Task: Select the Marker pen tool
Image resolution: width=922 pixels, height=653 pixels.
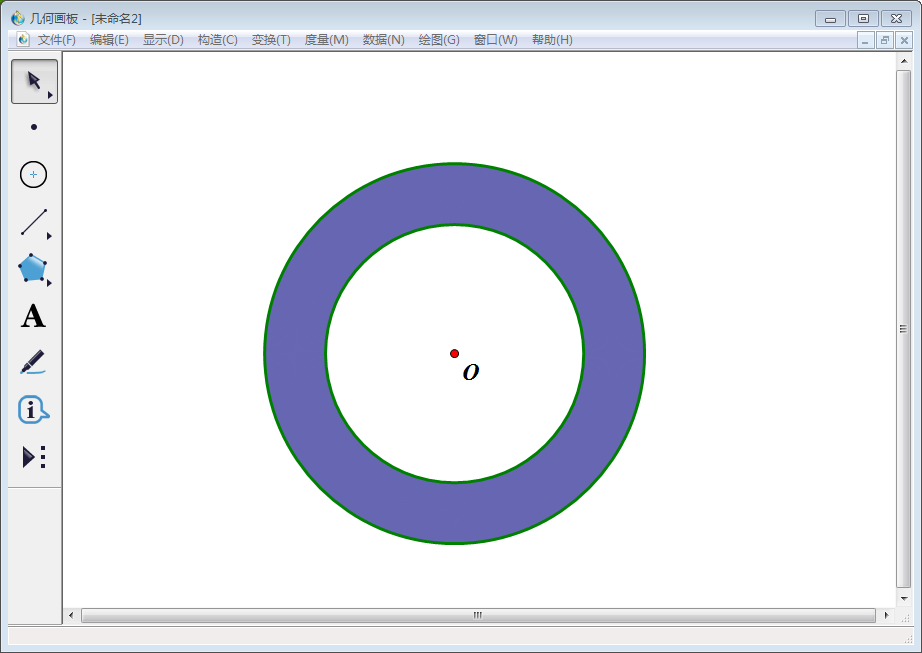Action: click(33, 362)
